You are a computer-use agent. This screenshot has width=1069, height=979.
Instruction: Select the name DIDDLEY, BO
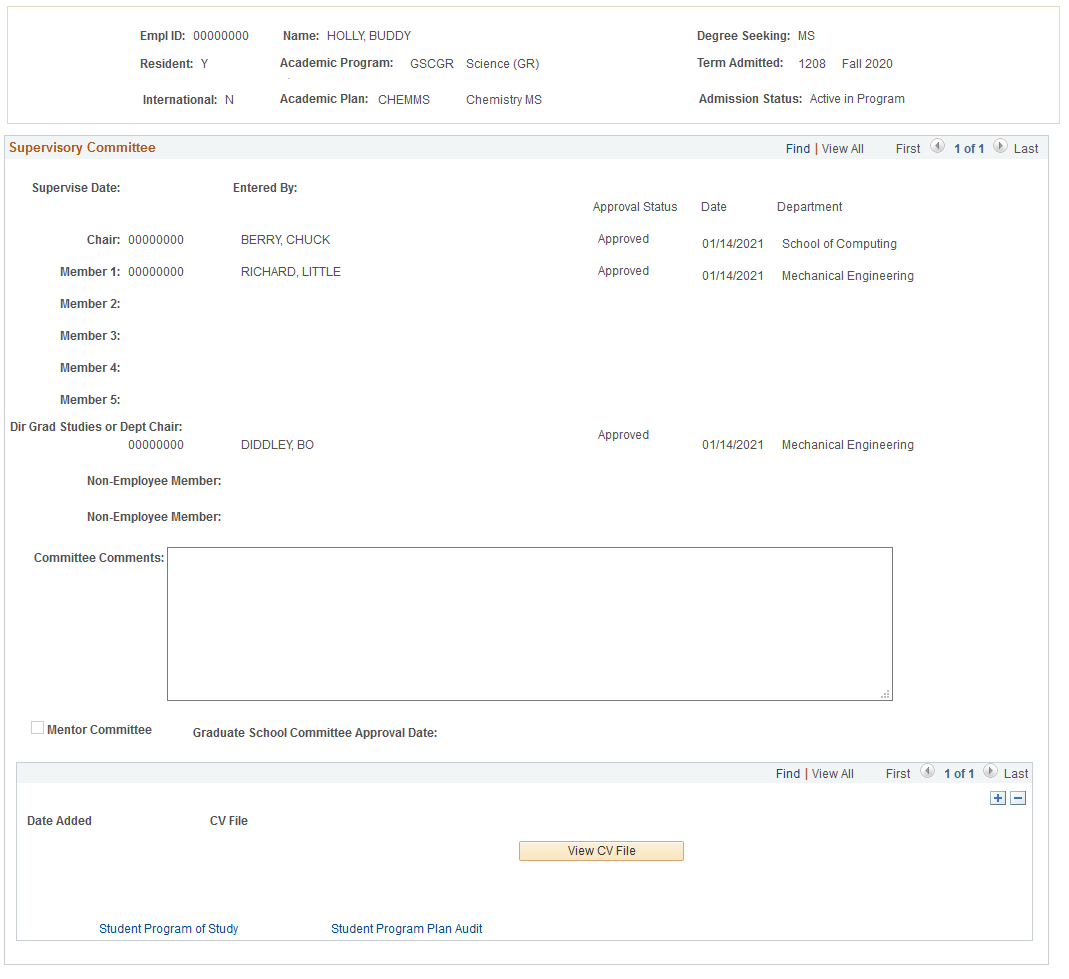point(277,445)
